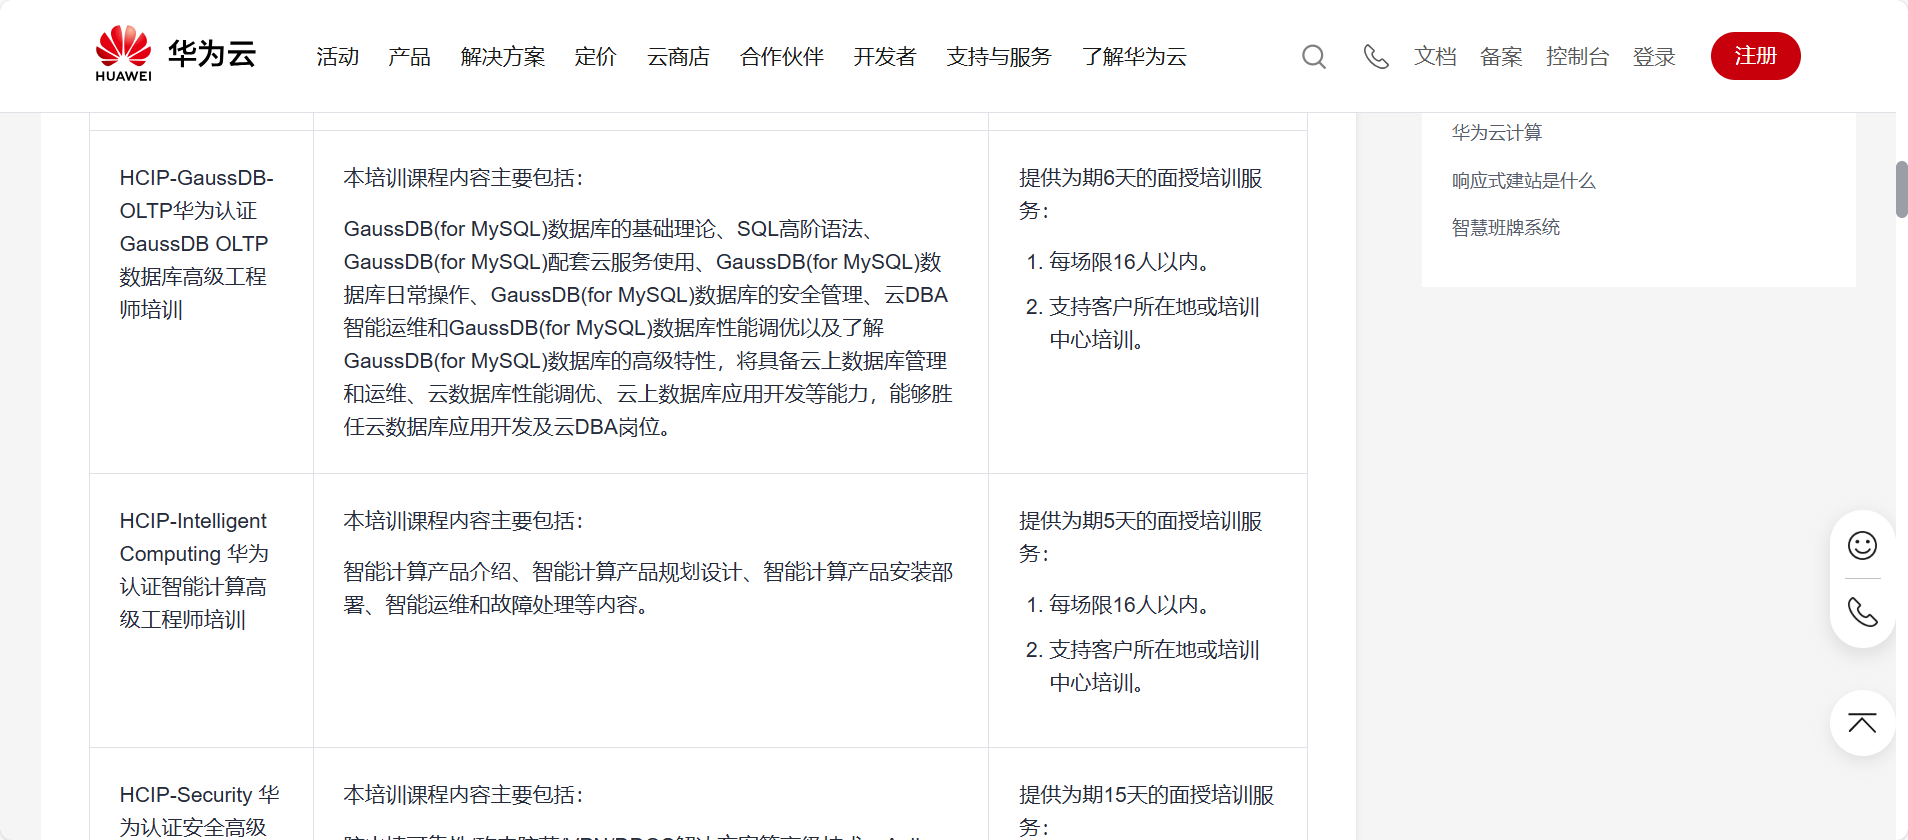Click the page vertical scrollbar thumb
Viewport: 1908px width, 840px height.
point(1901,189)
